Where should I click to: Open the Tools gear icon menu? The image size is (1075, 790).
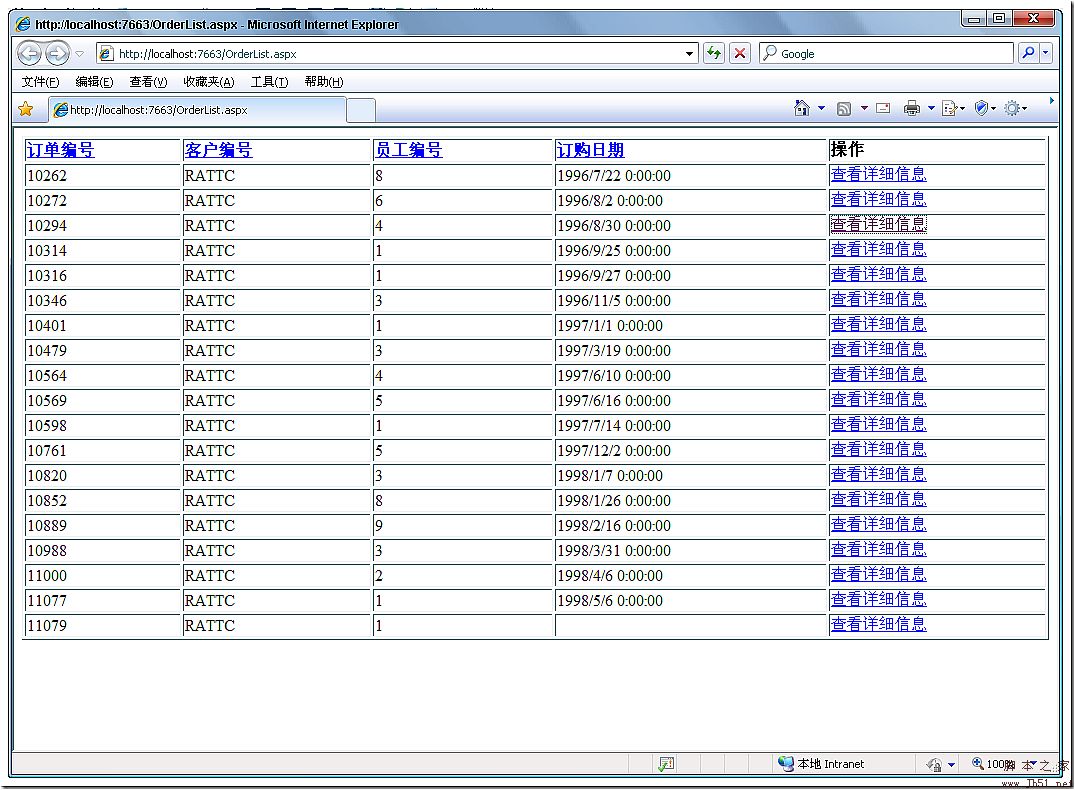click(1011, 108)
